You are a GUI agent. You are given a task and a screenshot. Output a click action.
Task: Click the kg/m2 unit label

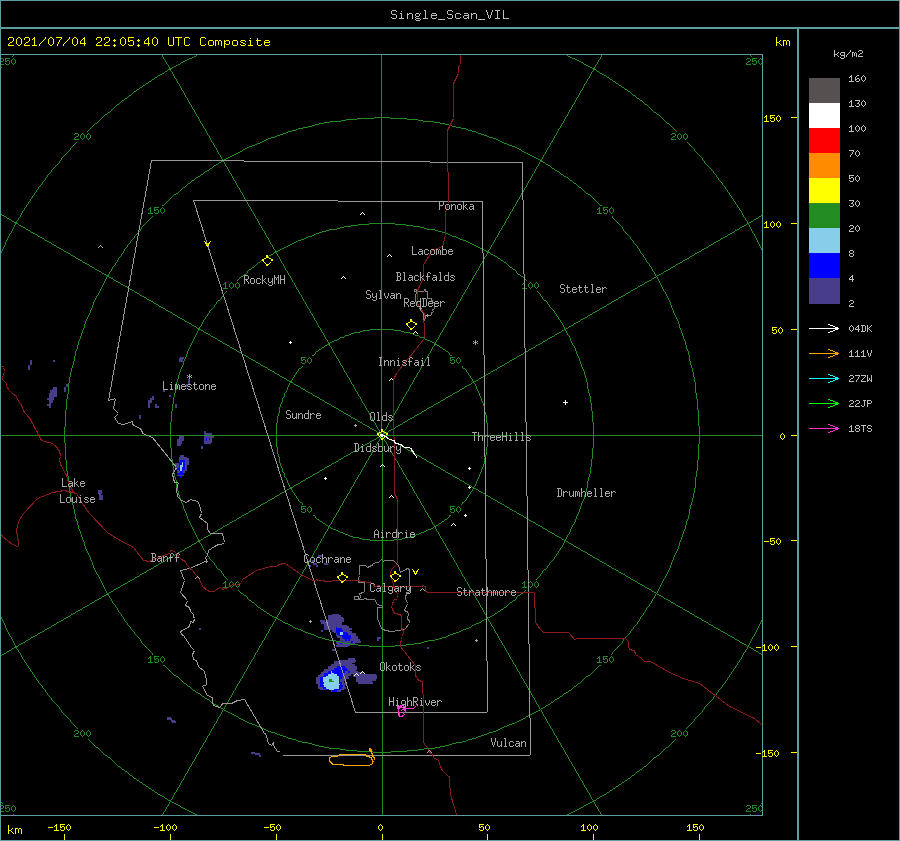(x=848, y=54)
